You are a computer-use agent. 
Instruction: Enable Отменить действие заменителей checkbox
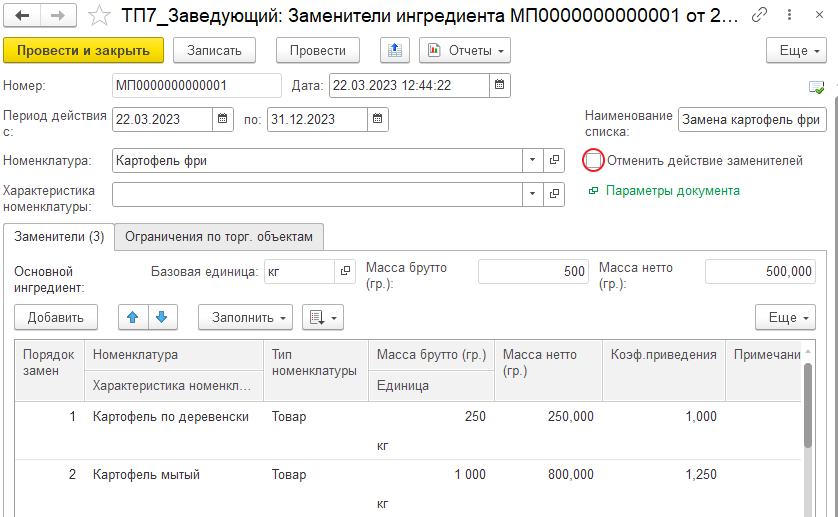[x=594, y=160]
